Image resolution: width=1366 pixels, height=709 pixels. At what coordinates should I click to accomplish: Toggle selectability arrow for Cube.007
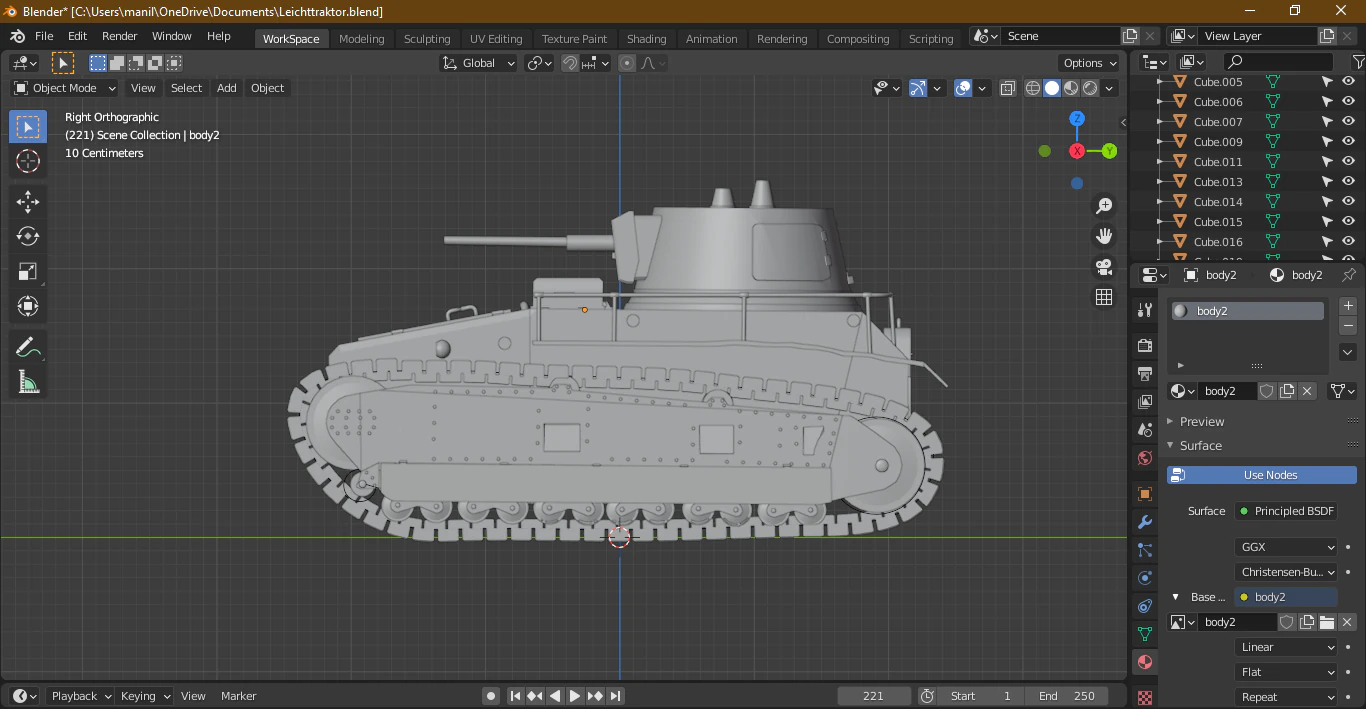(1327, 122)
